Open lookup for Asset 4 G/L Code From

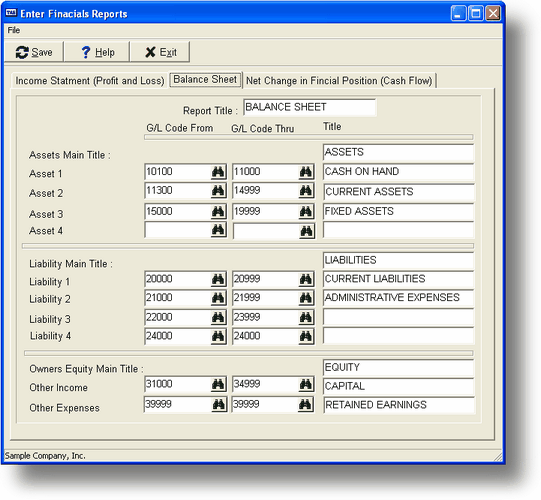click(218, 230)
